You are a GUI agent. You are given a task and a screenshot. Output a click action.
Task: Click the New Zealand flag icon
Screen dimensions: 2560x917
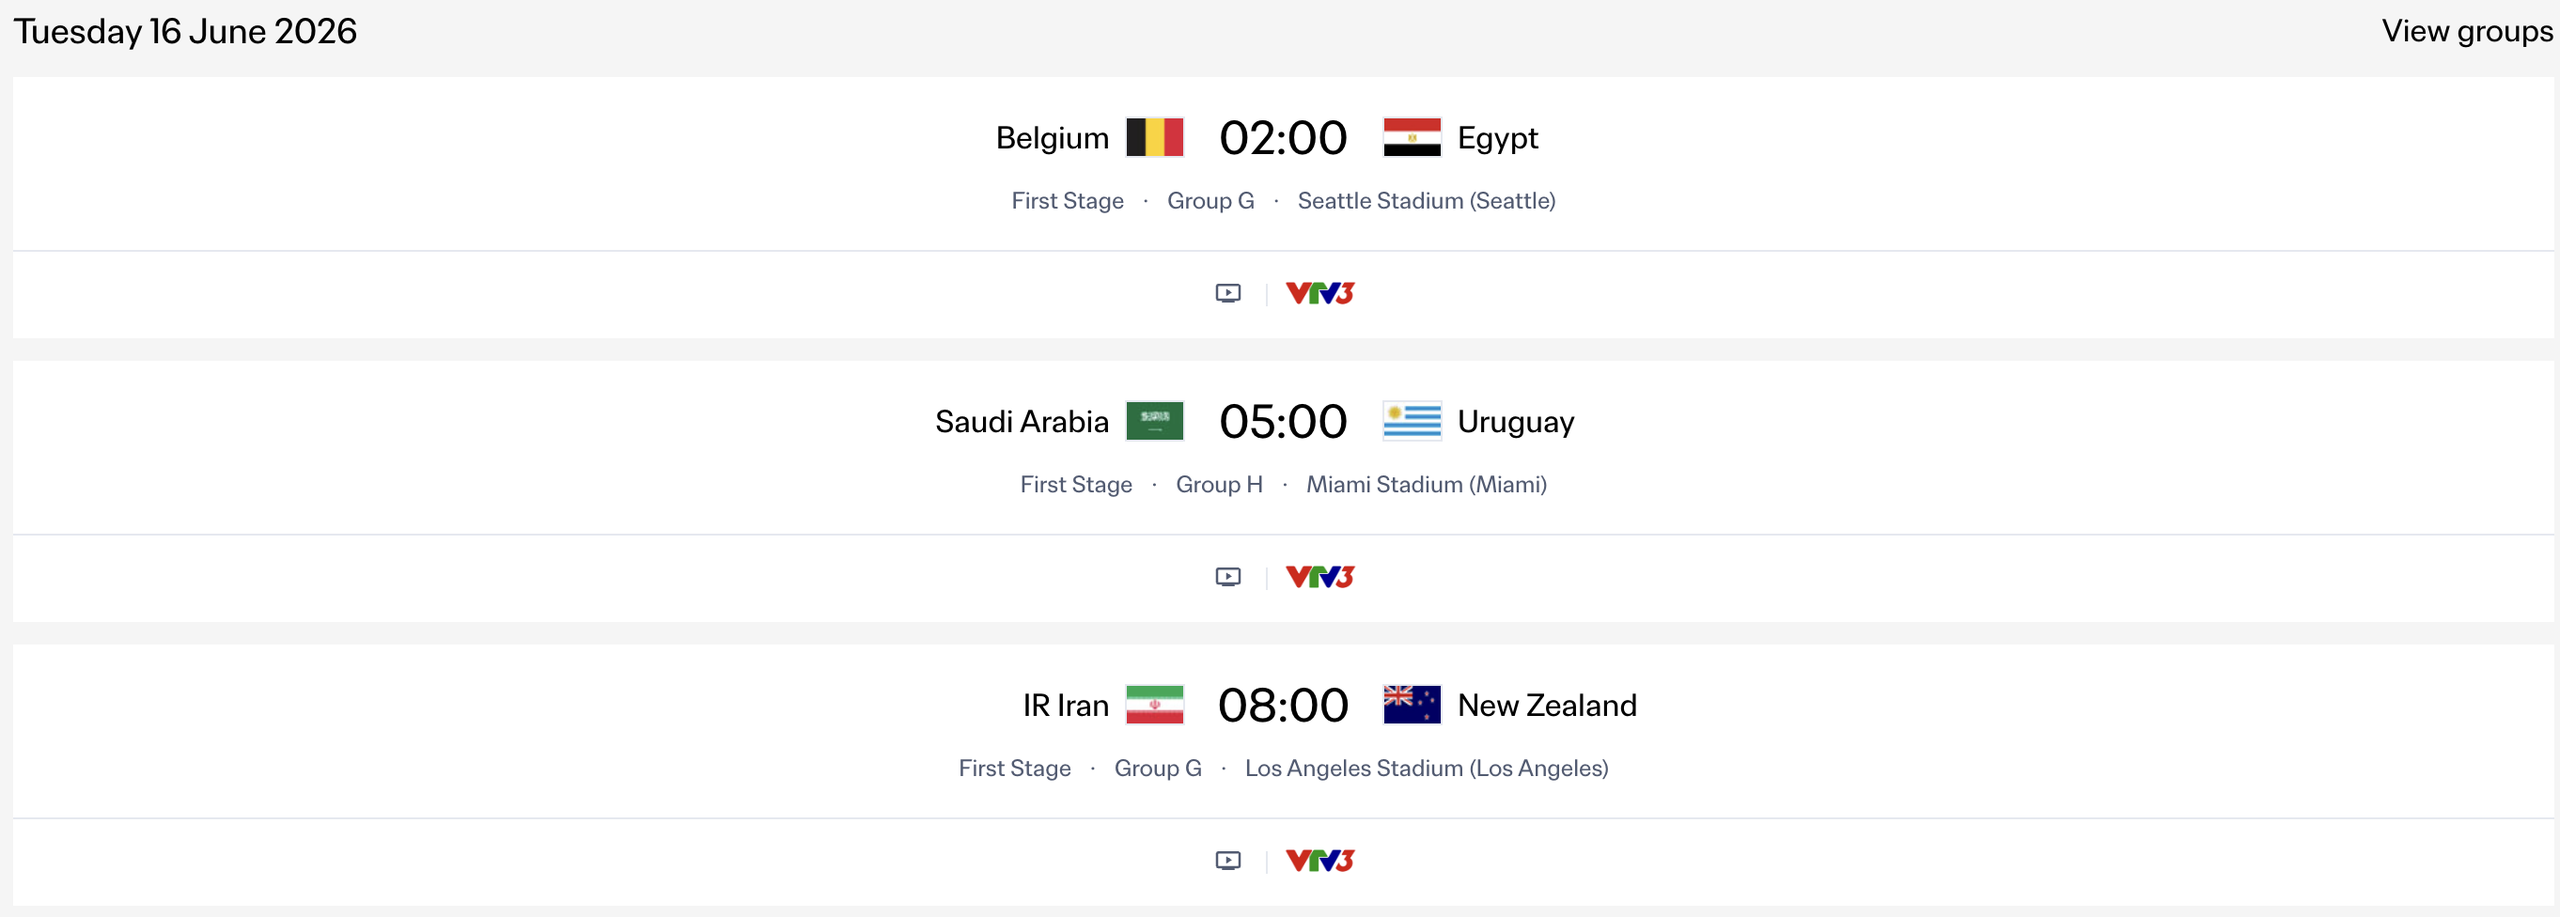1412,704
